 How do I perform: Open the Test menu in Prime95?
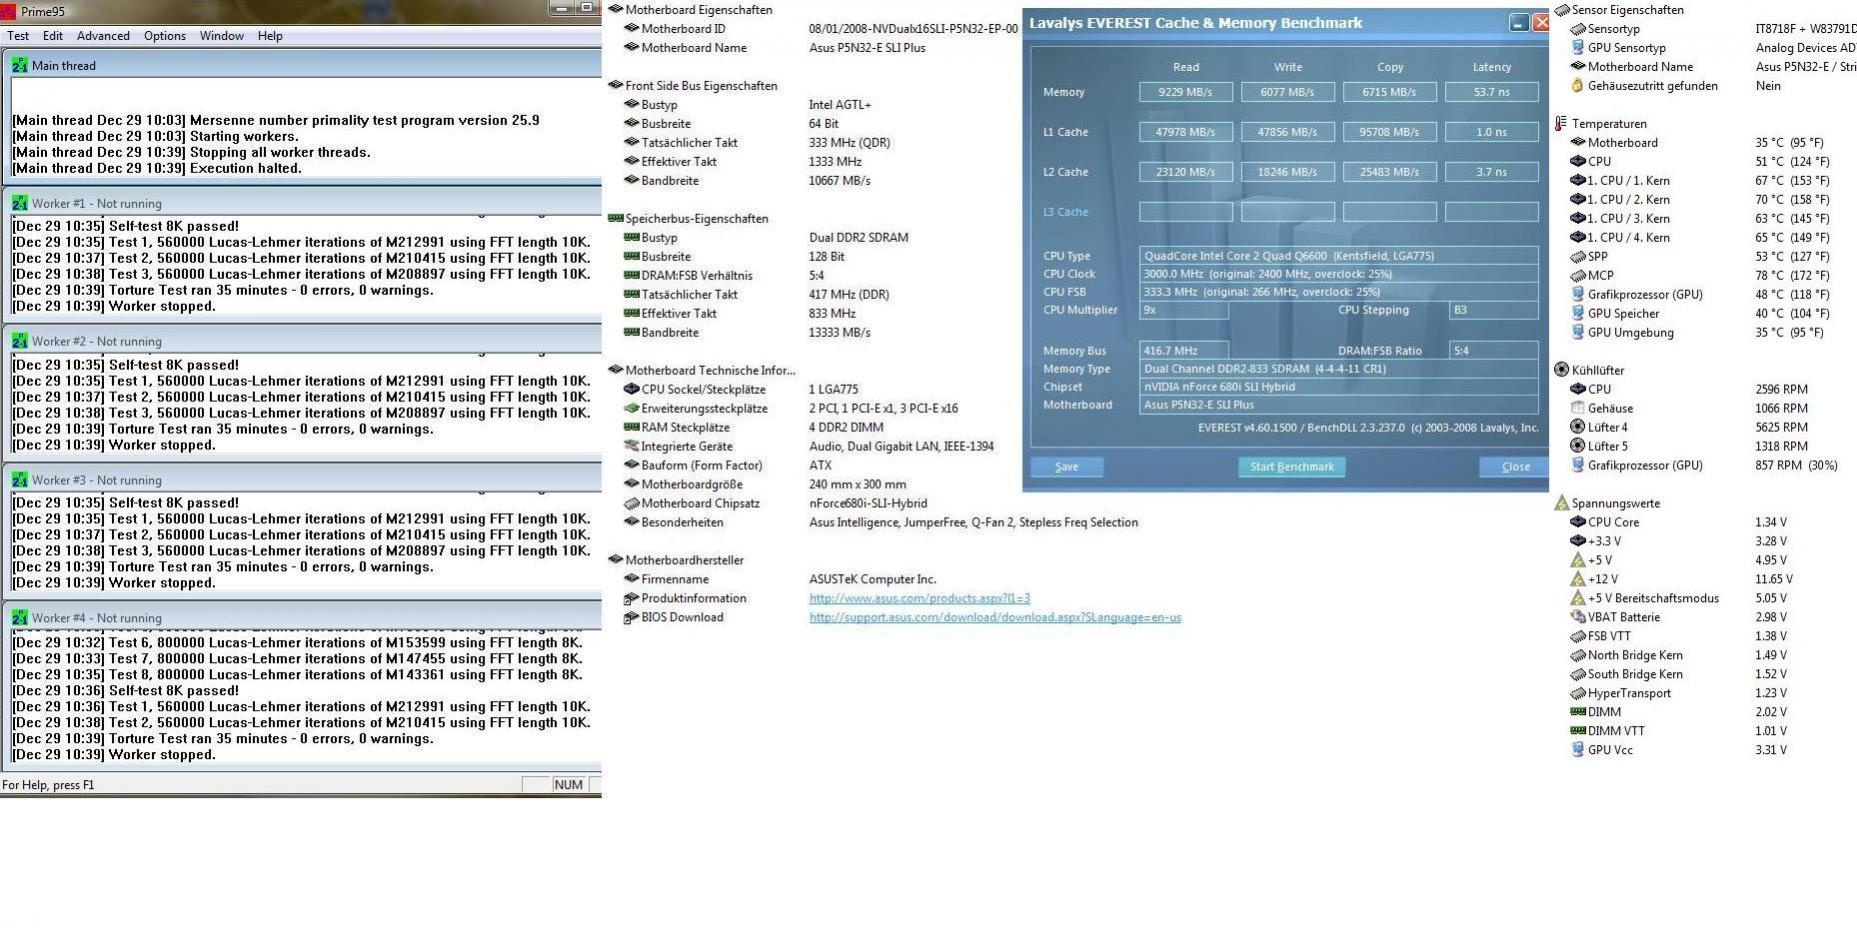coord(18,35)
